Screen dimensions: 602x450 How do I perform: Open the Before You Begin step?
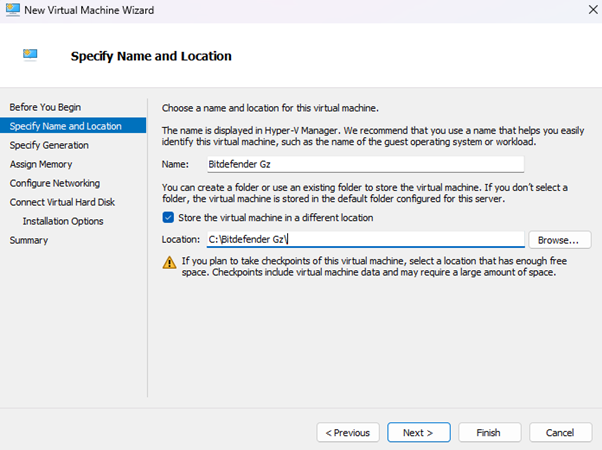point(45,107)
